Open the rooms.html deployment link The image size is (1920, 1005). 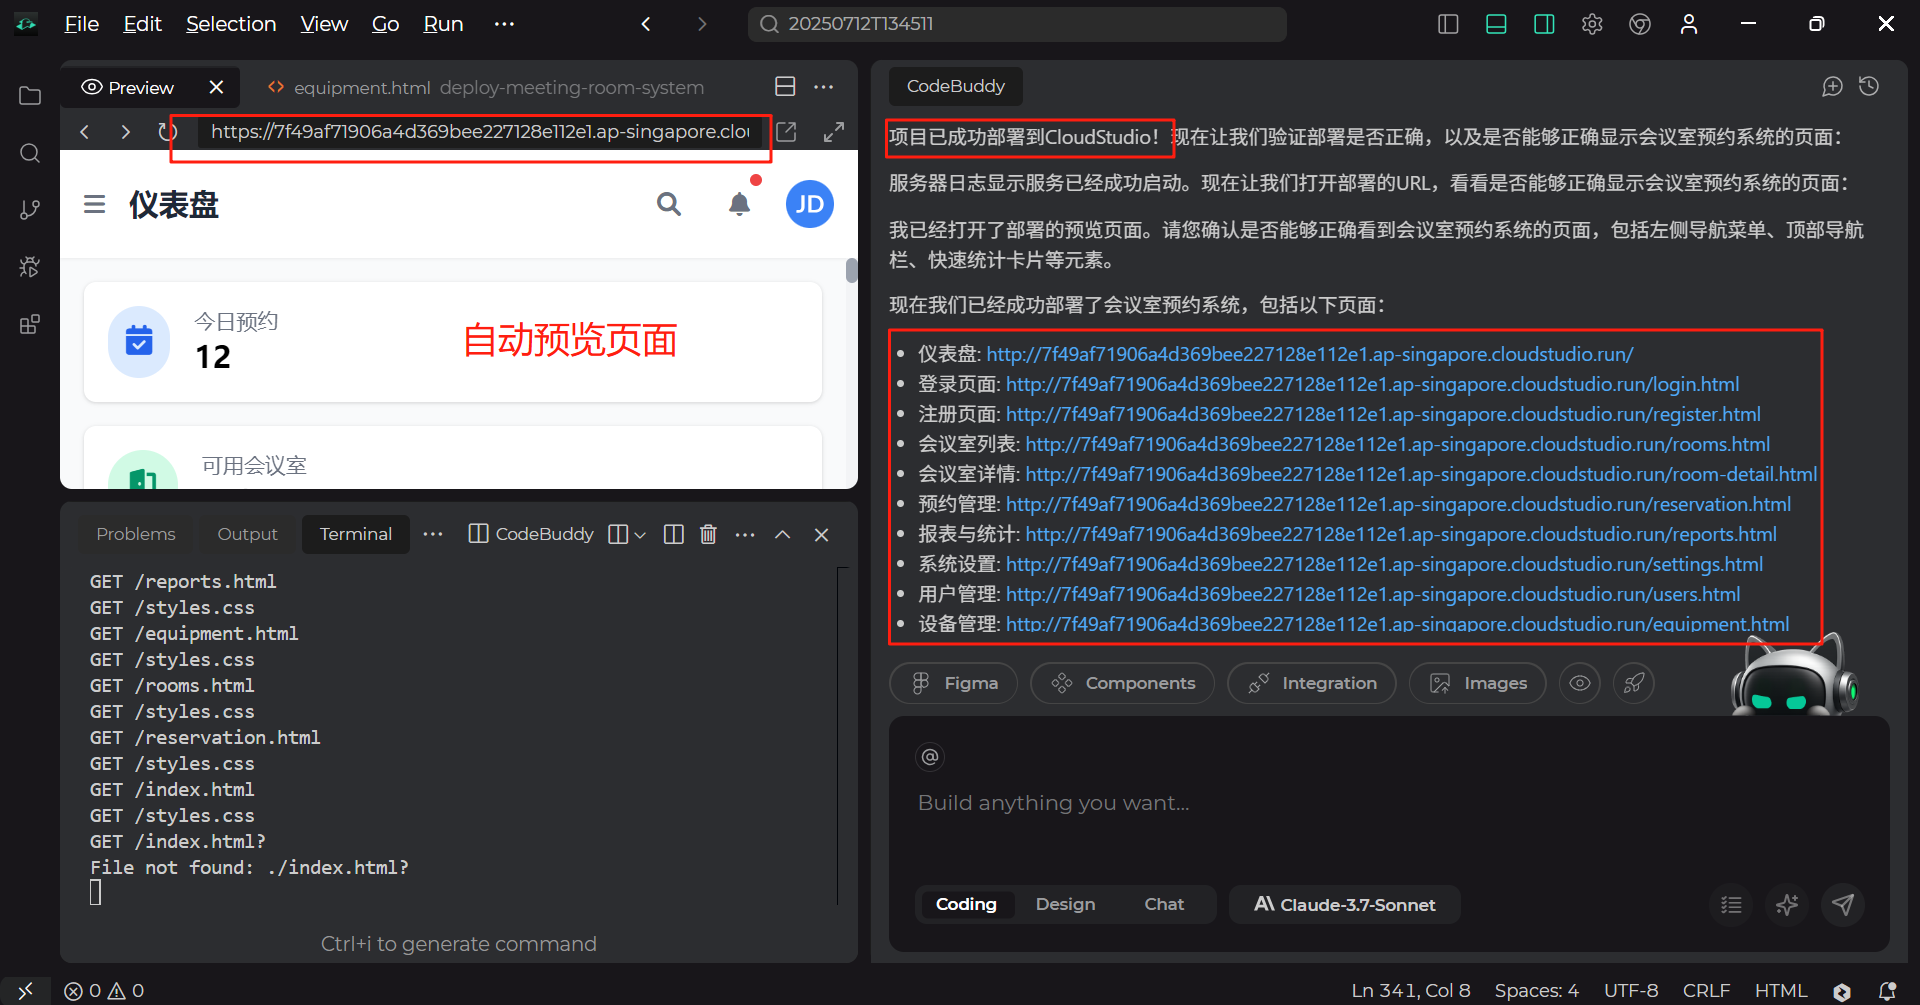pos(1398,445)
